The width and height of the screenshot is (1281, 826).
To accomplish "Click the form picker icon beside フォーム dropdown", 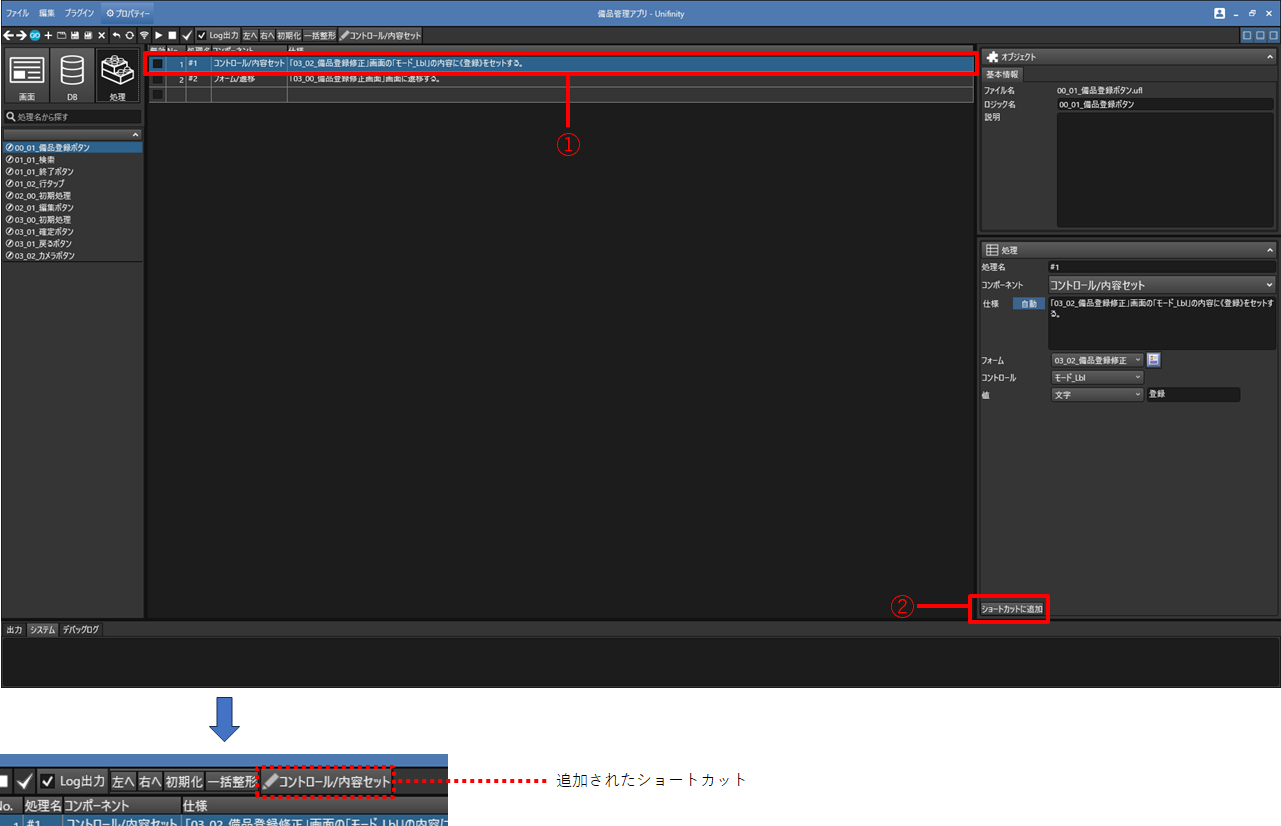I will pyautogui.click(x=1153, y=360).
